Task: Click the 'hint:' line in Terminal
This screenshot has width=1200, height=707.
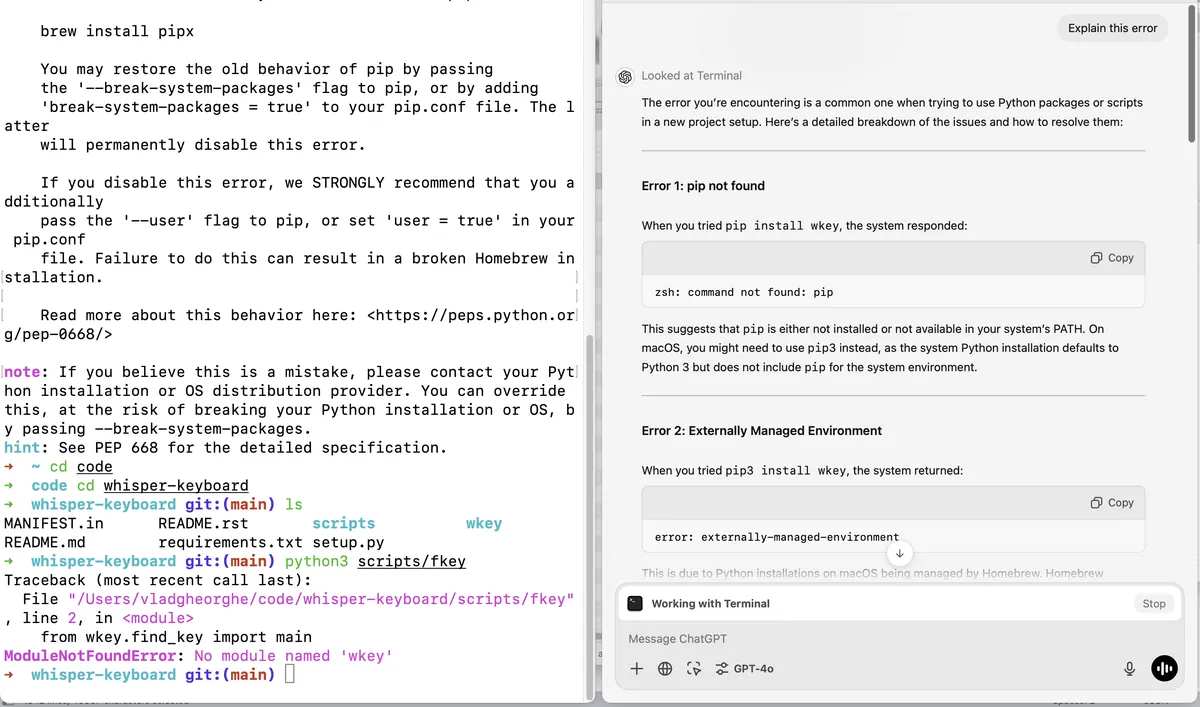Action: click(x=225, y=448)
